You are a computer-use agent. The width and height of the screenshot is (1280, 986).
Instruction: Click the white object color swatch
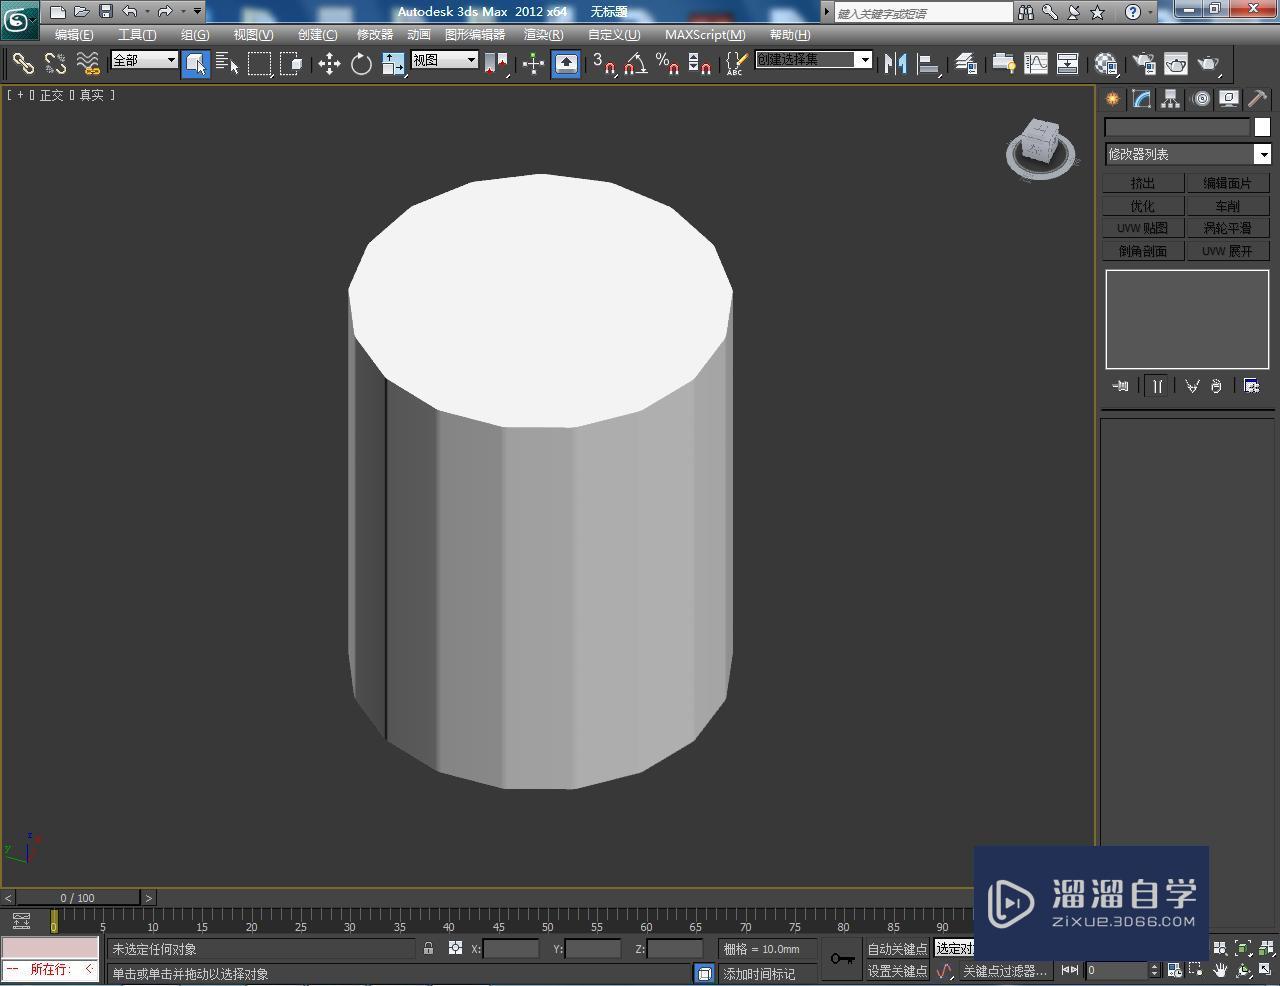(1262, 127)
